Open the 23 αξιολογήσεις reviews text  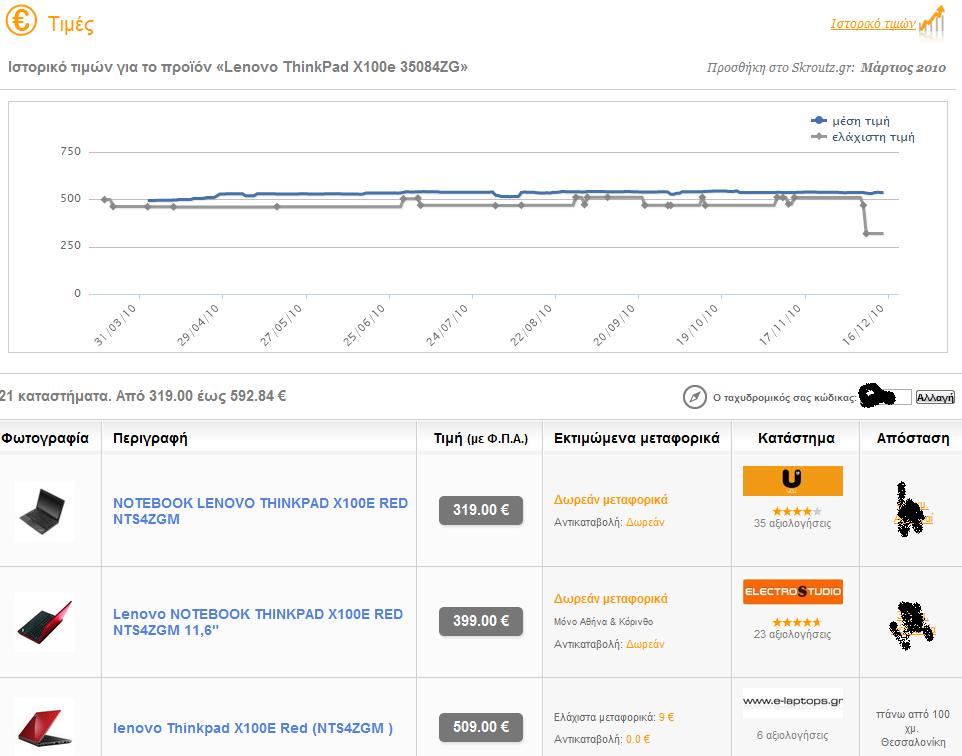792,634
